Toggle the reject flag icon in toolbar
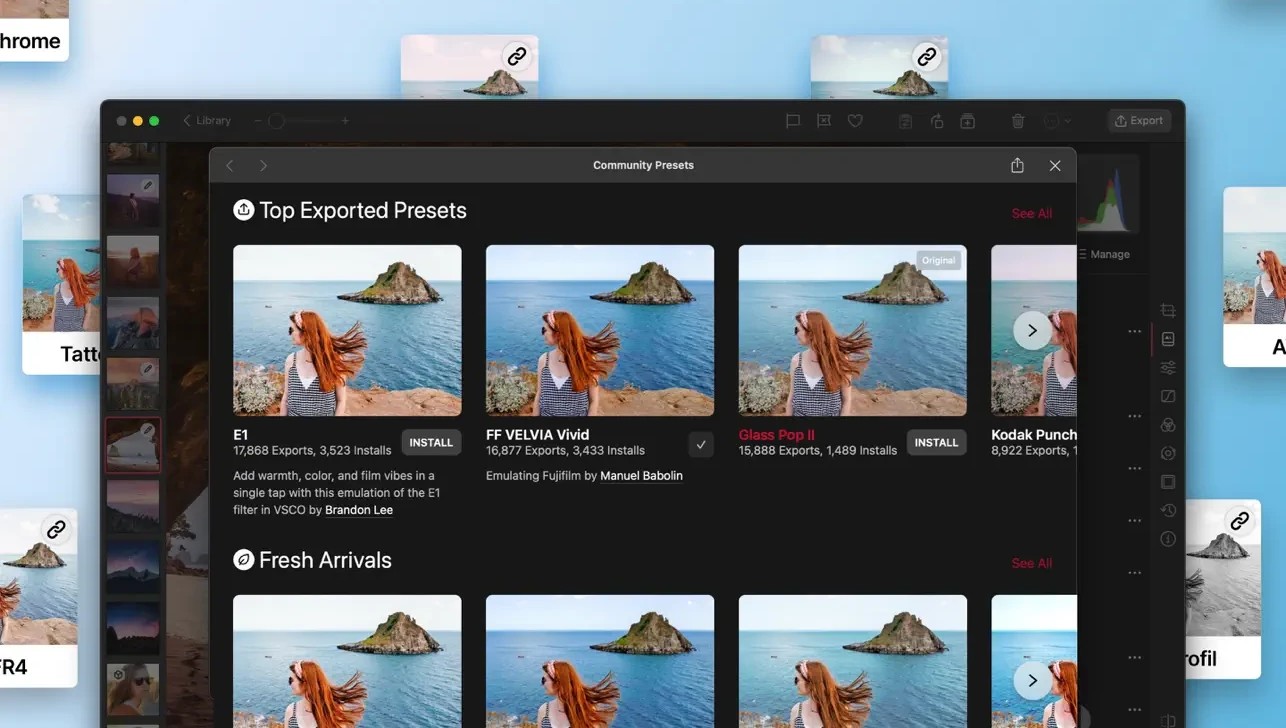 tap(824, 121)
